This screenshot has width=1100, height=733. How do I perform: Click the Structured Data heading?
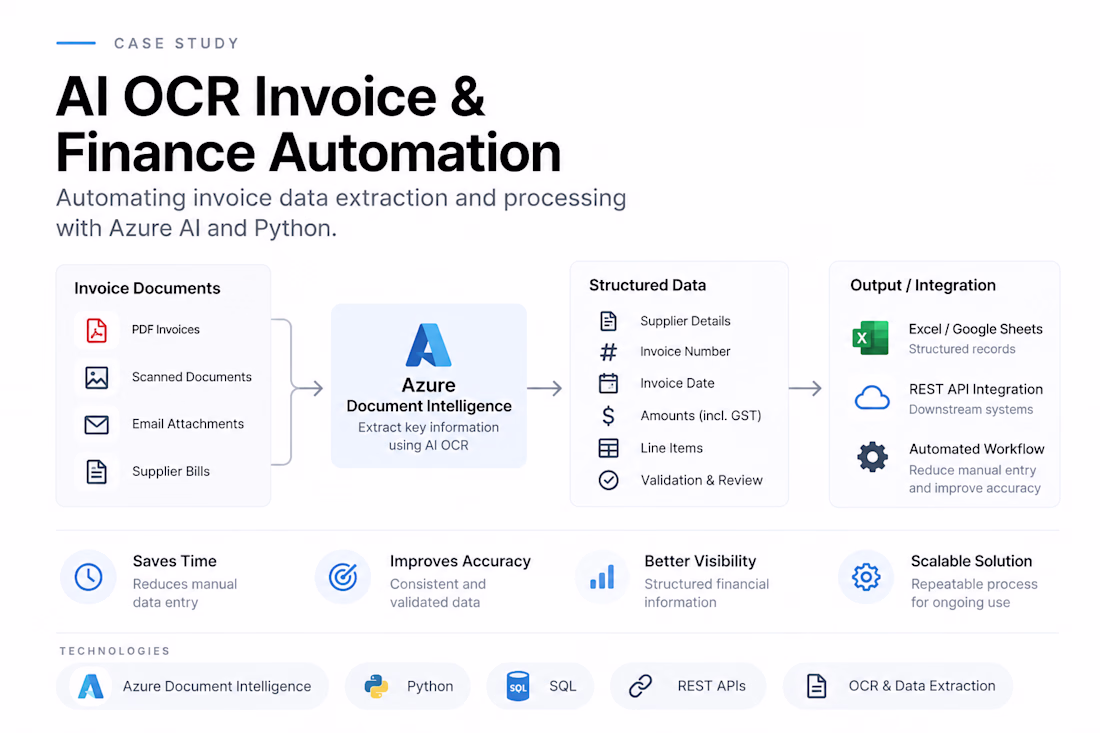[648, 285]
